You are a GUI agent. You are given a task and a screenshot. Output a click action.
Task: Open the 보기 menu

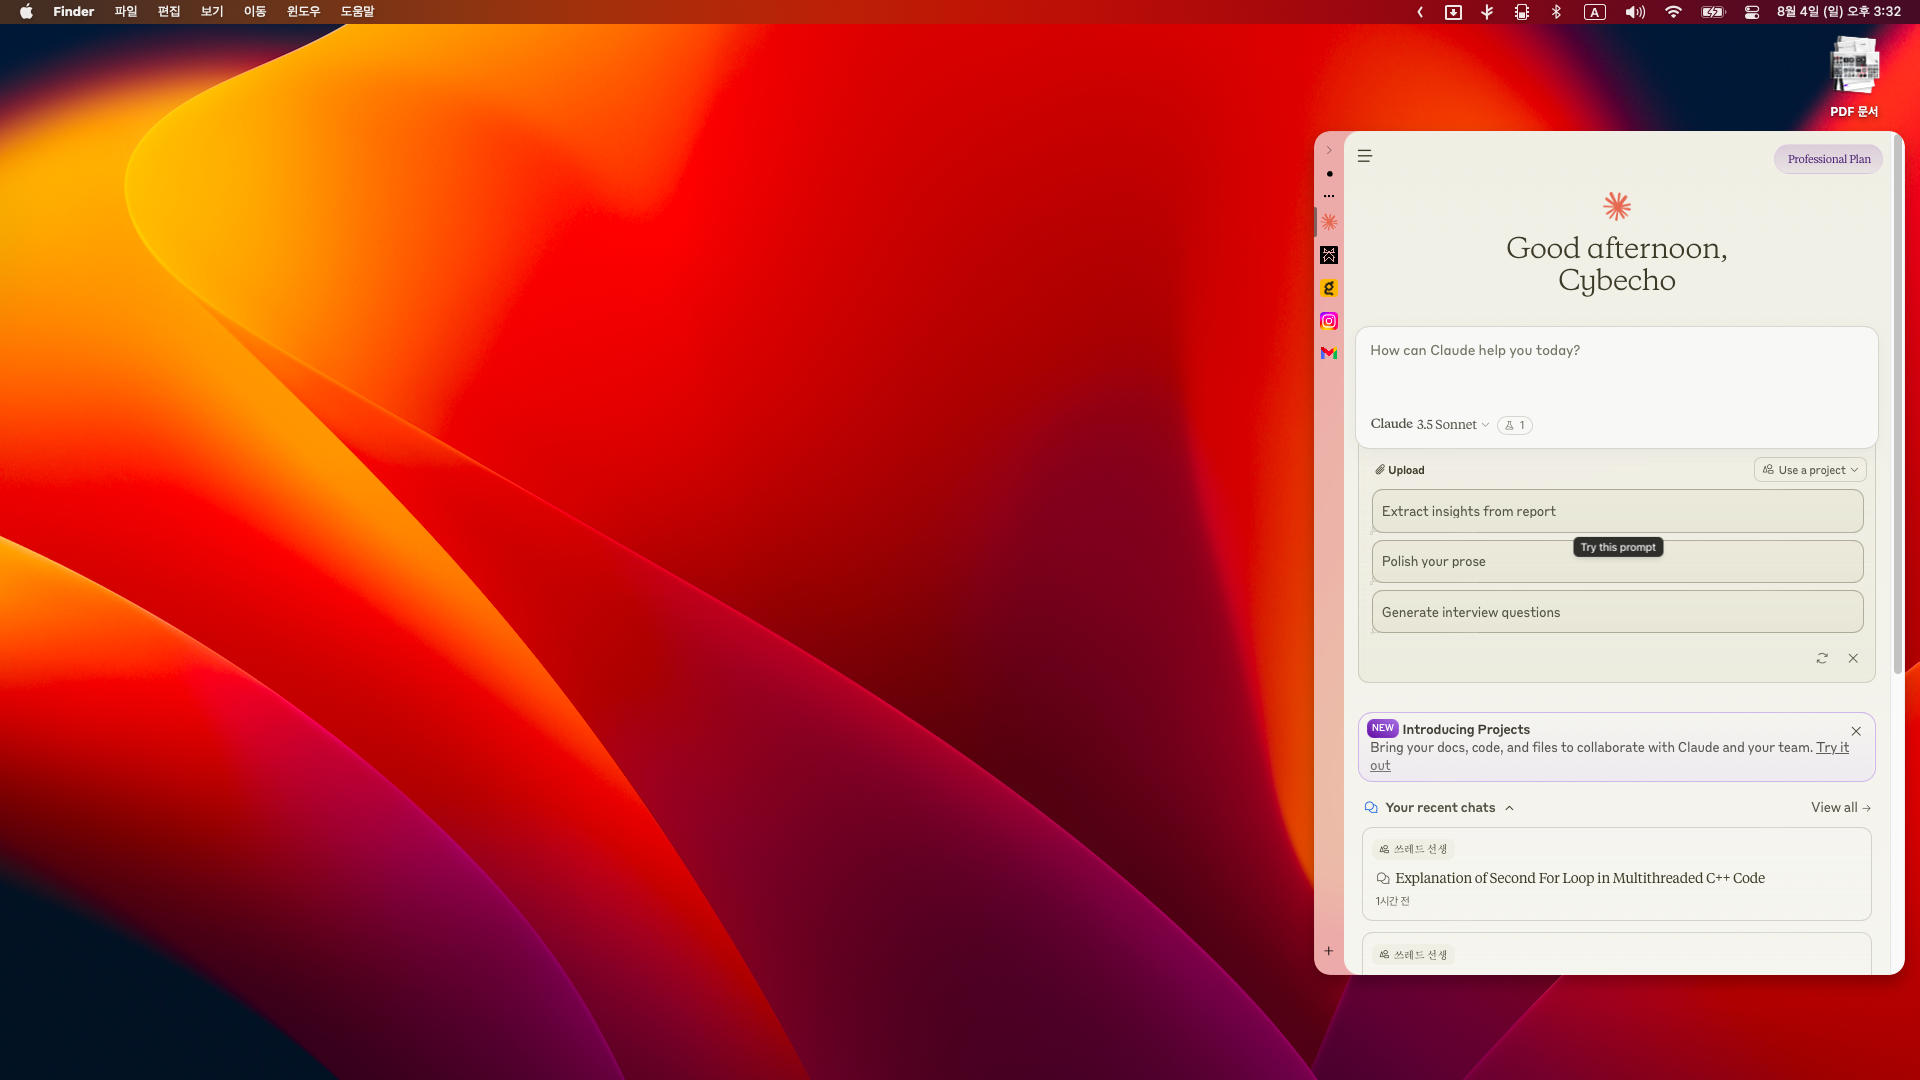click(212, 12)
